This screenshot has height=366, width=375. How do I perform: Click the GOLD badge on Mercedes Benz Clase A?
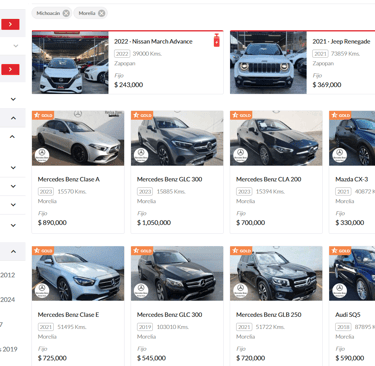[43, 115]
